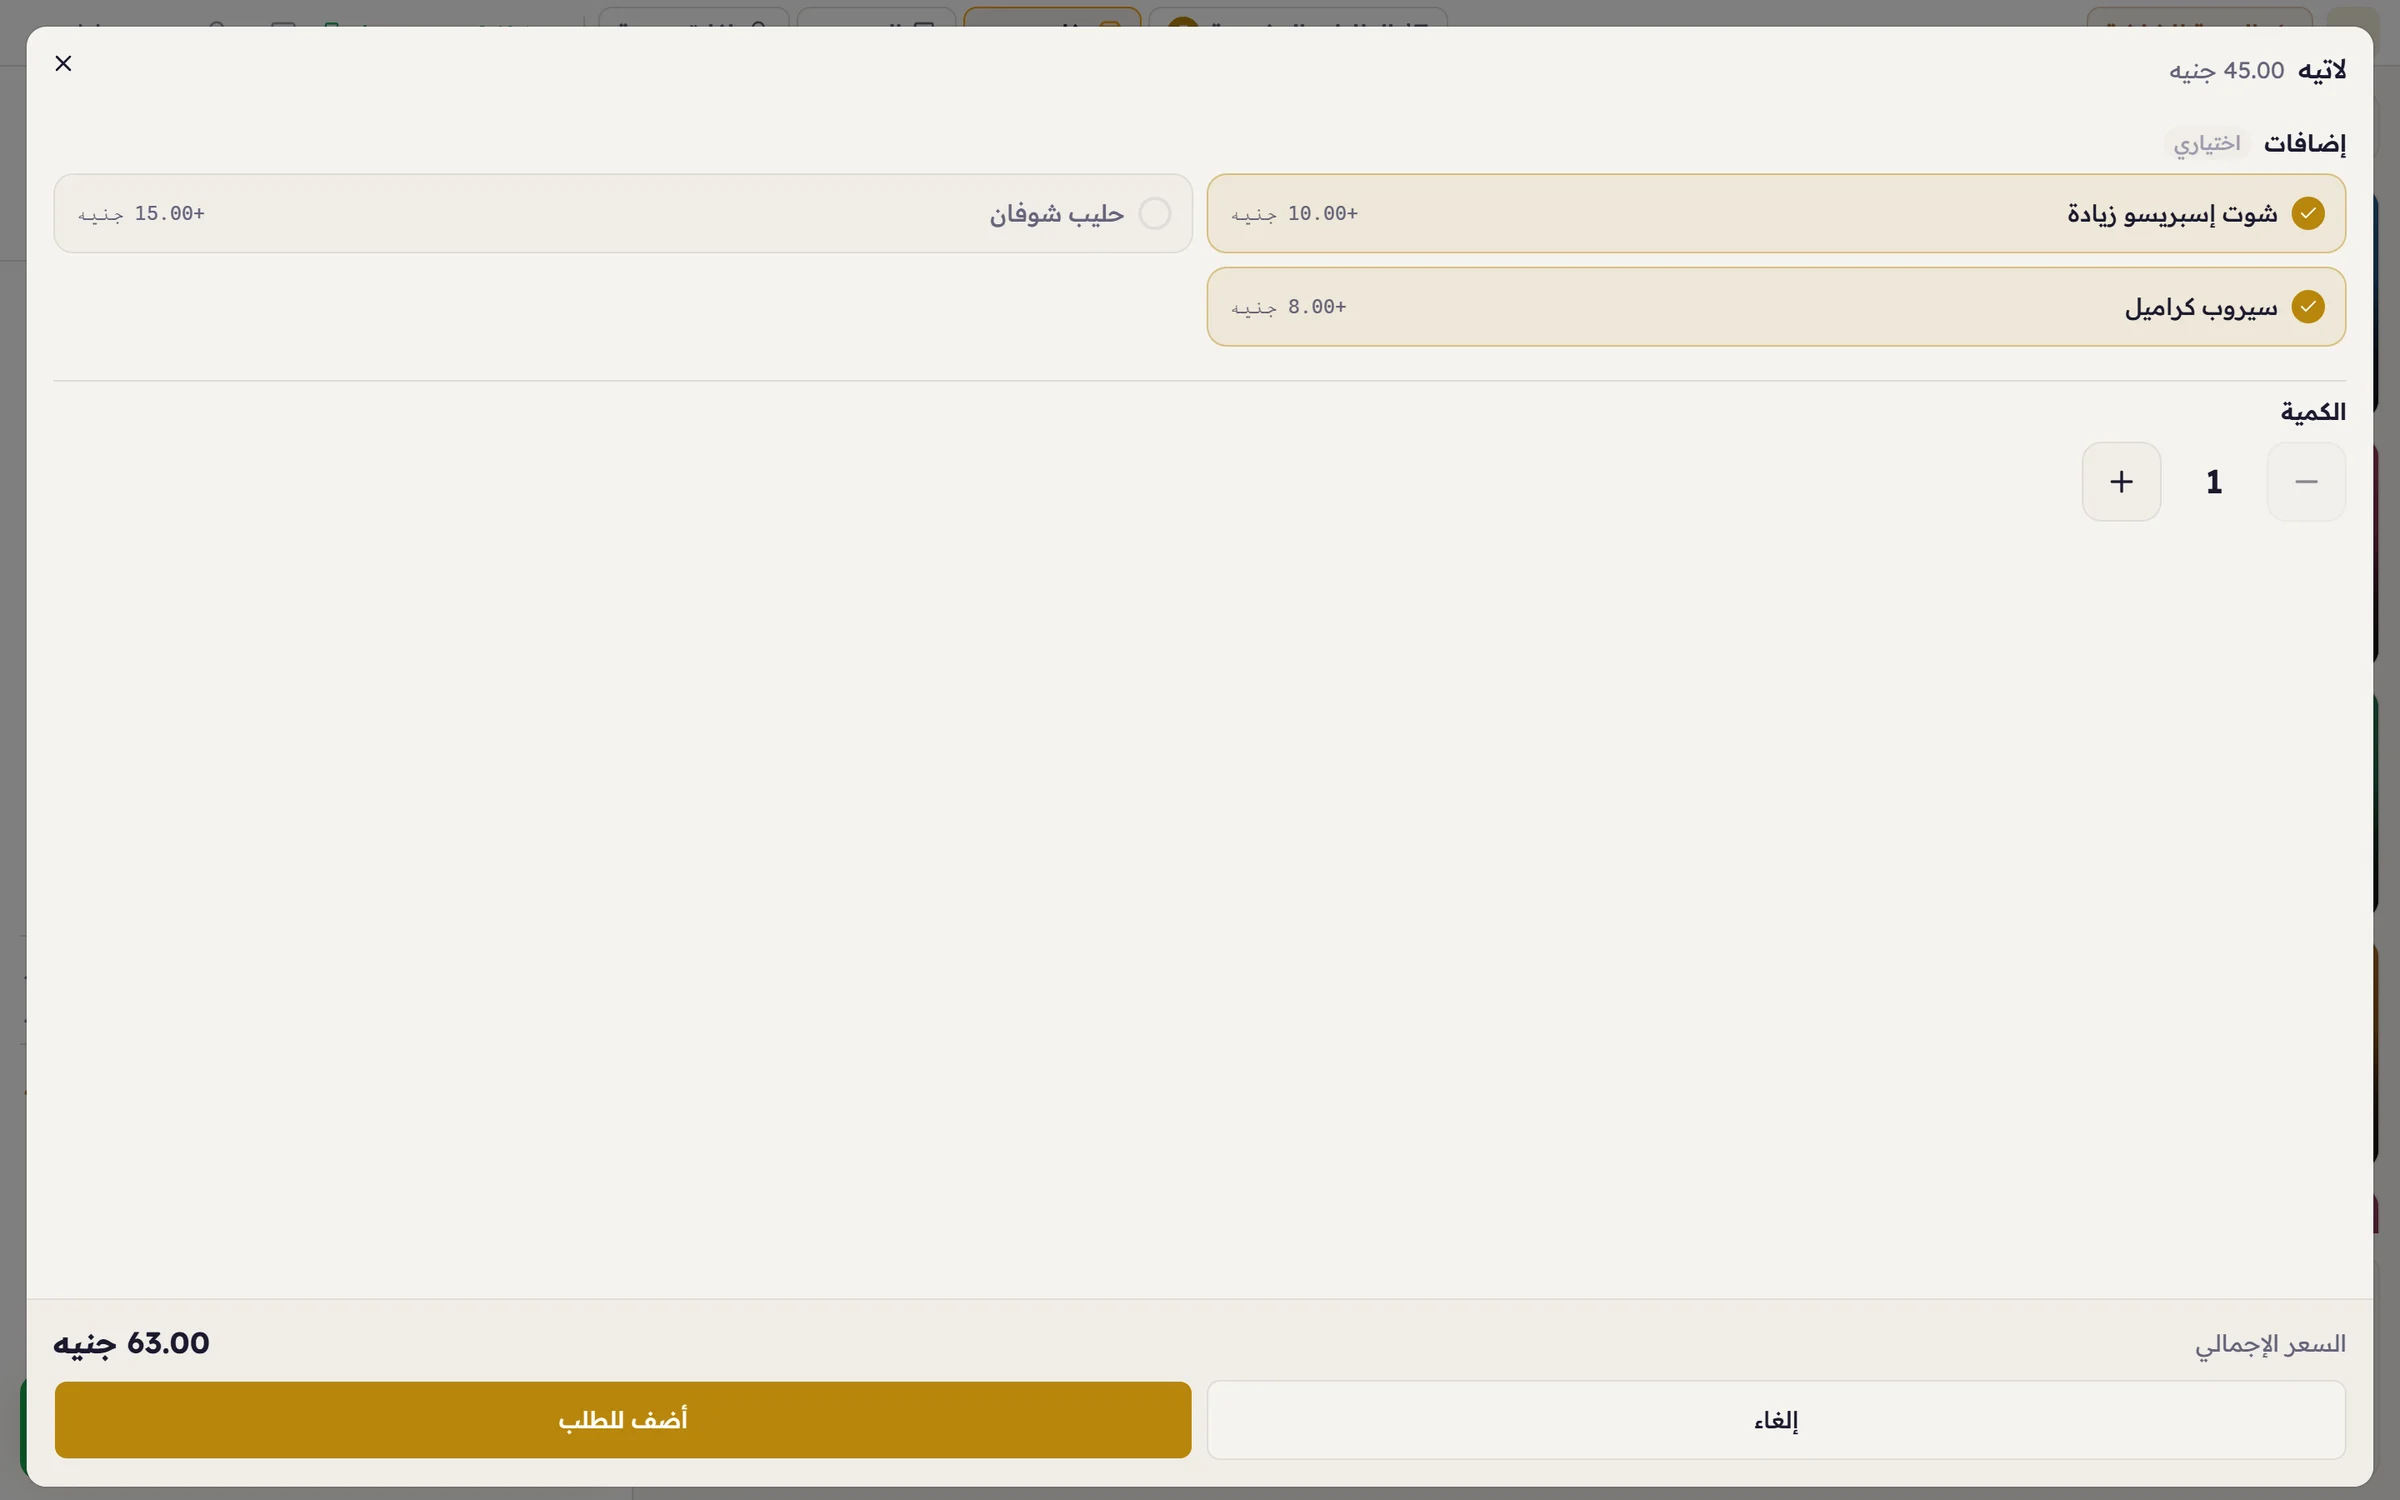Close the latte options dialog with X
This screenshot has width=2400, height=1500.
pyautogui.click(x=63, y=64)
